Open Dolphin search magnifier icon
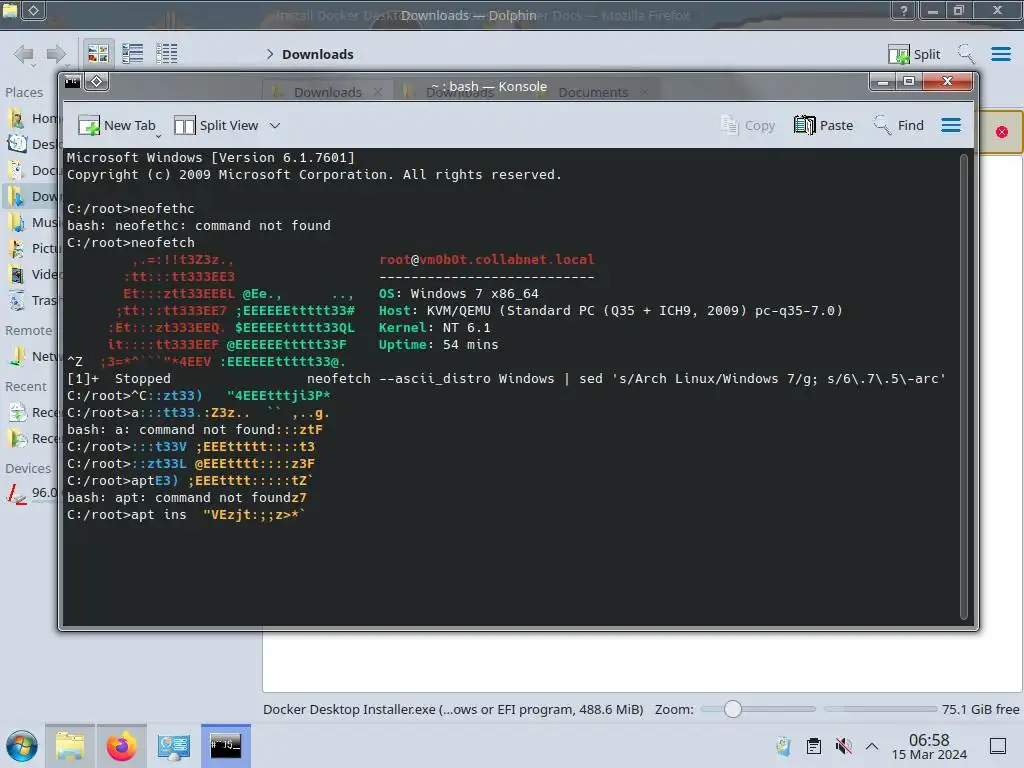The width and height of the screenshot is (1024, 768). click(x=966, y=54)
